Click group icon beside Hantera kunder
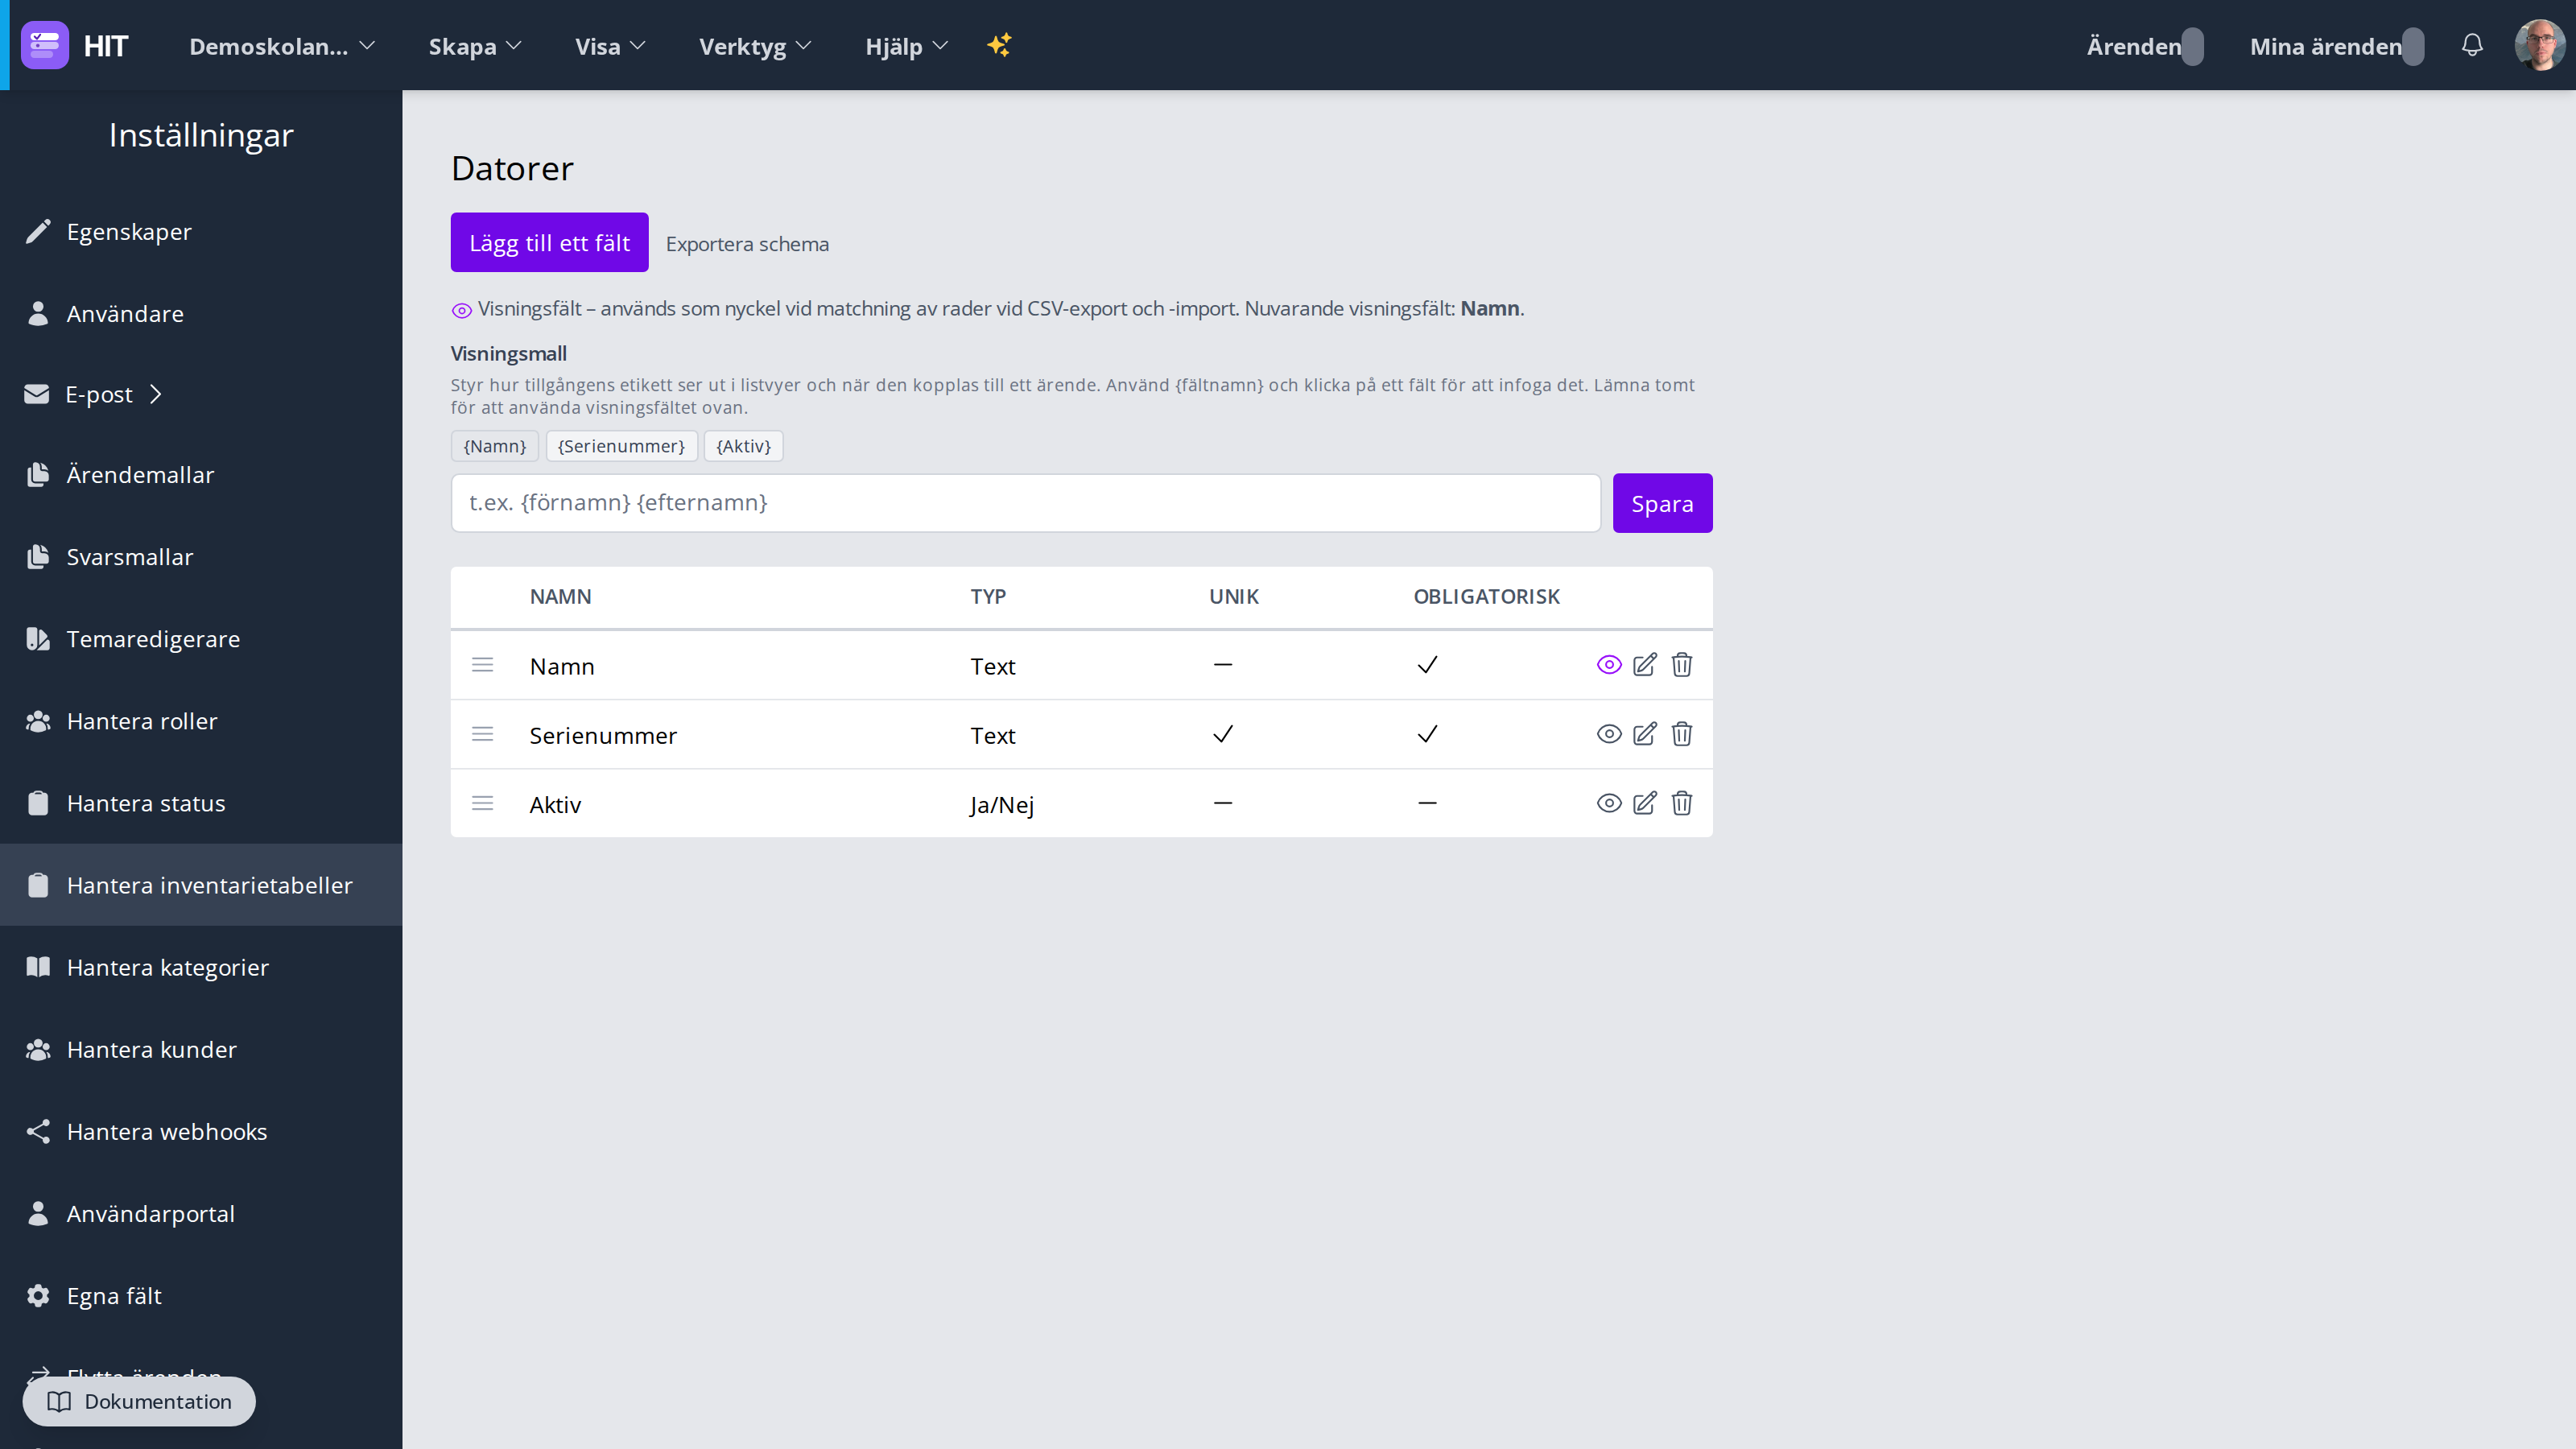This screenshot has height=1449, width=2576. pos(38,1049)
